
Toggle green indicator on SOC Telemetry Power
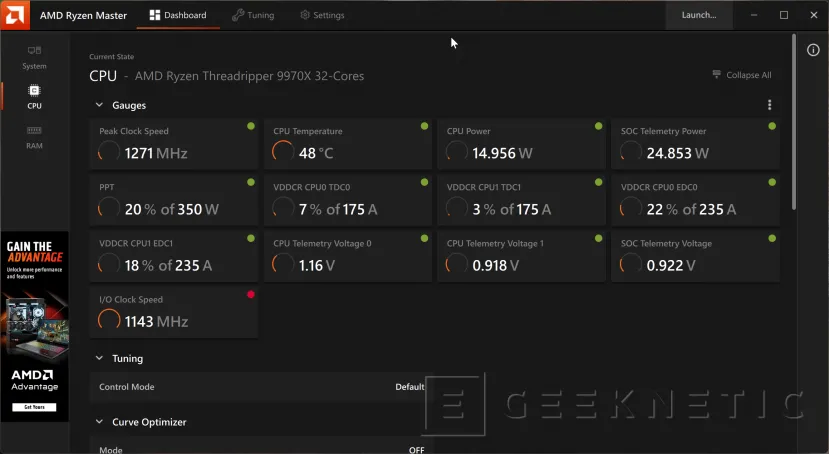tap(772, 126)
